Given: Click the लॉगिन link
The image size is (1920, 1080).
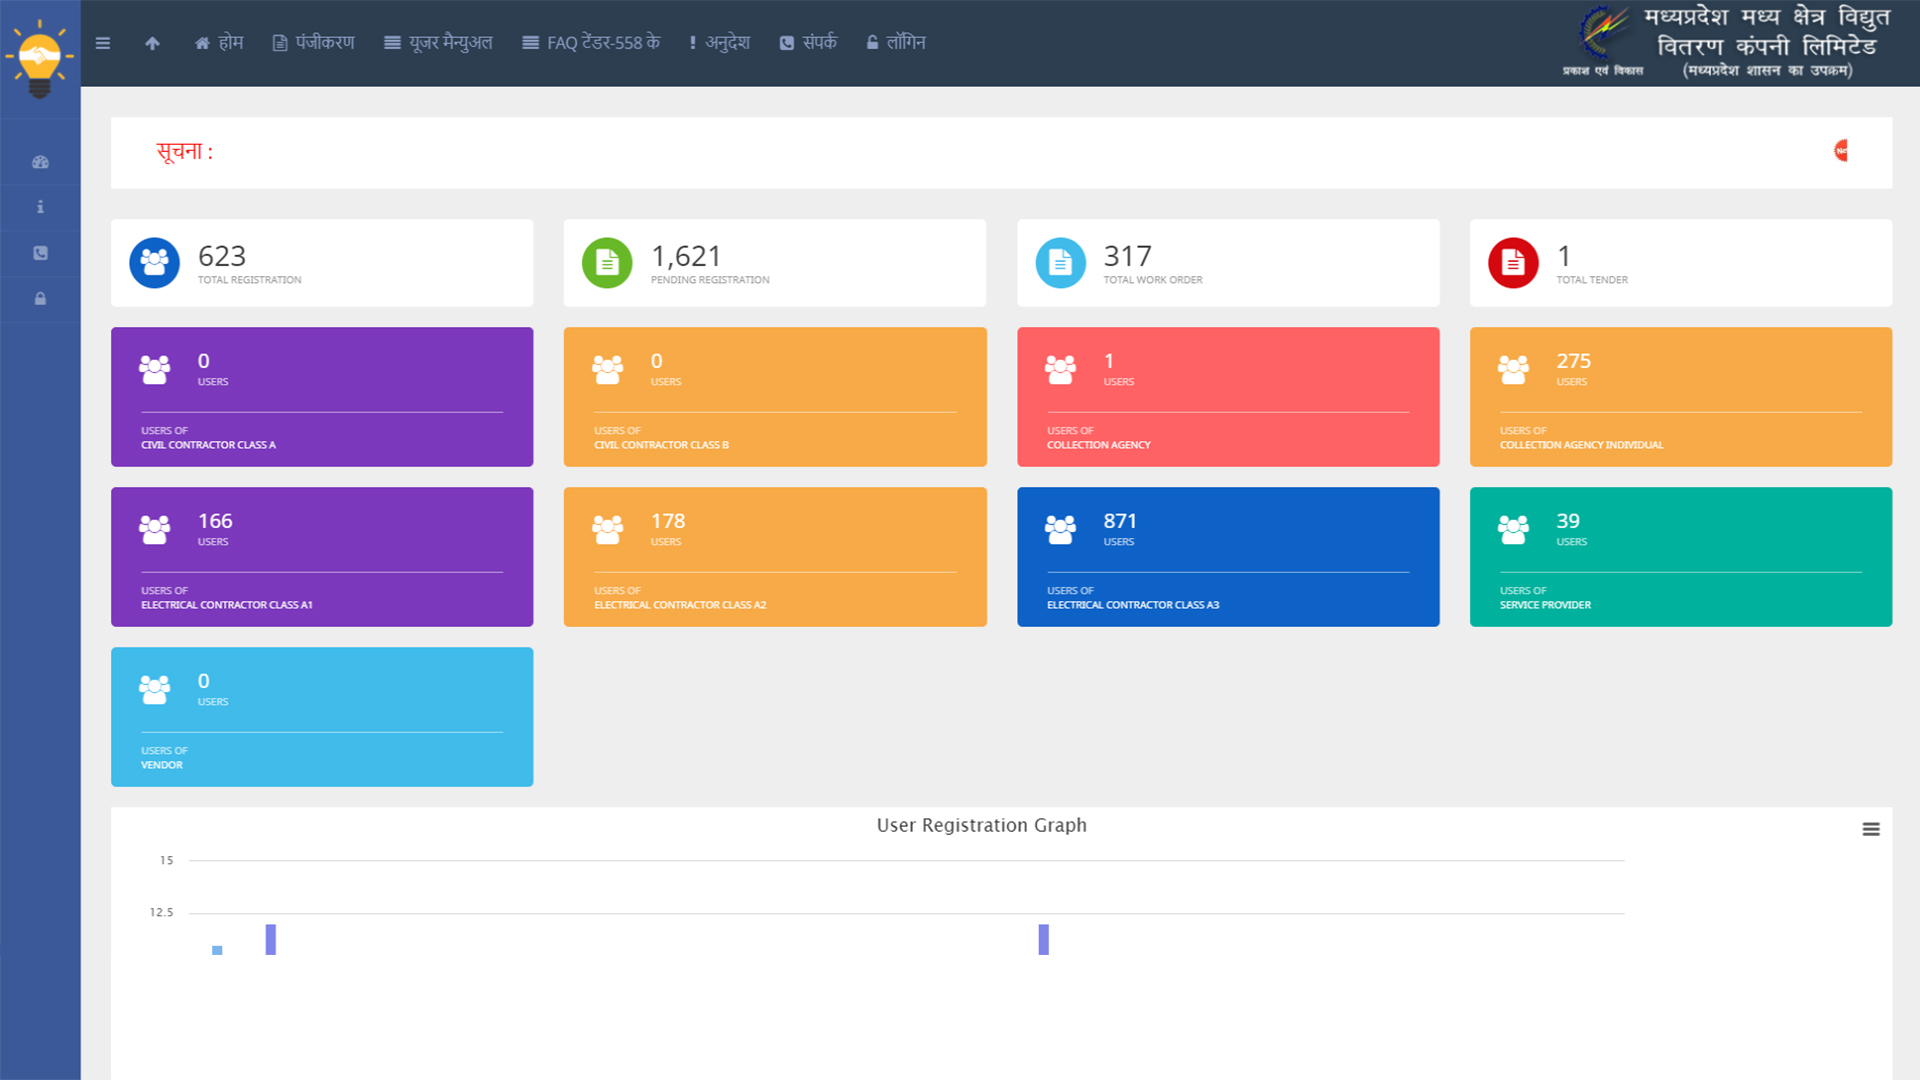Looking at the screenshot, I should pyautogui.click(x=896, y=43).
